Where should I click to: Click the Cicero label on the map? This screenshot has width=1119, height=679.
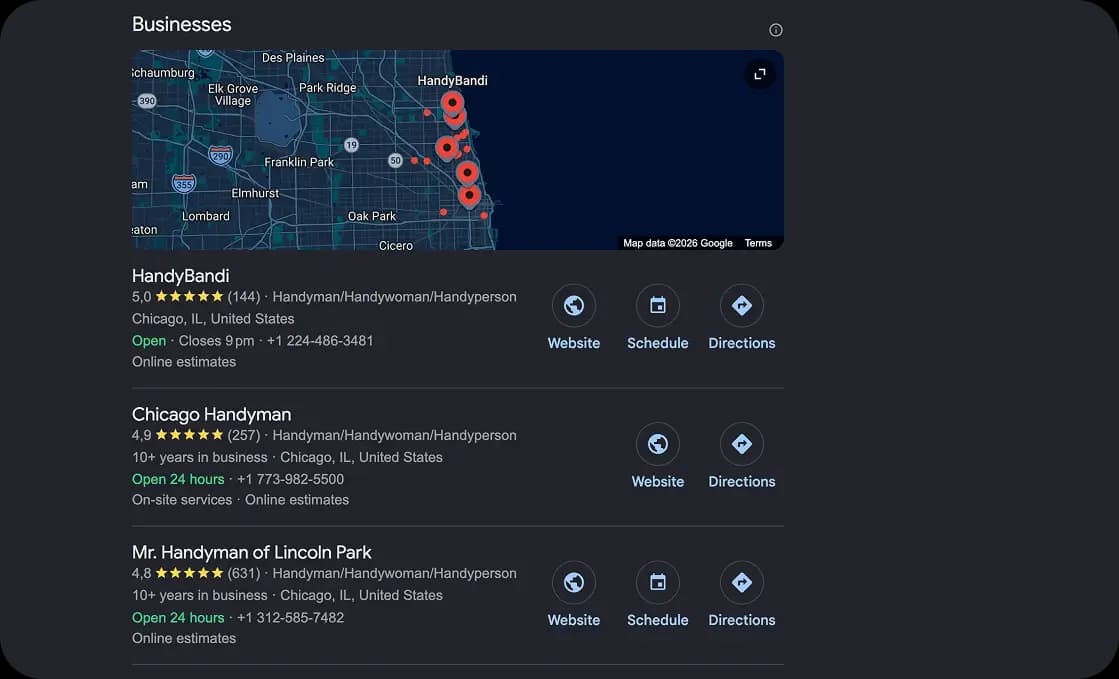396,246
